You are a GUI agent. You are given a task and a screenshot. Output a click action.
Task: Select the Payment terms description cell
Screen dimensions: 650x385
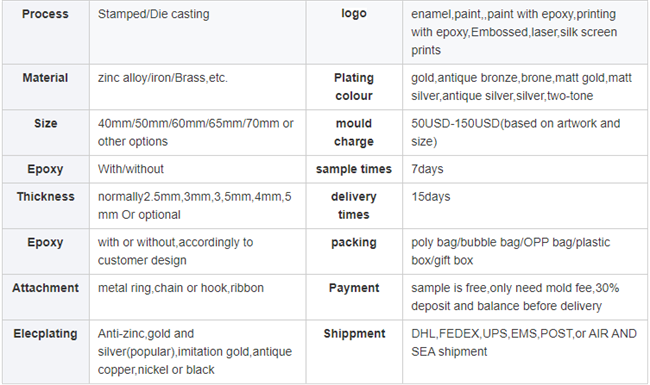tap(525, 297)
